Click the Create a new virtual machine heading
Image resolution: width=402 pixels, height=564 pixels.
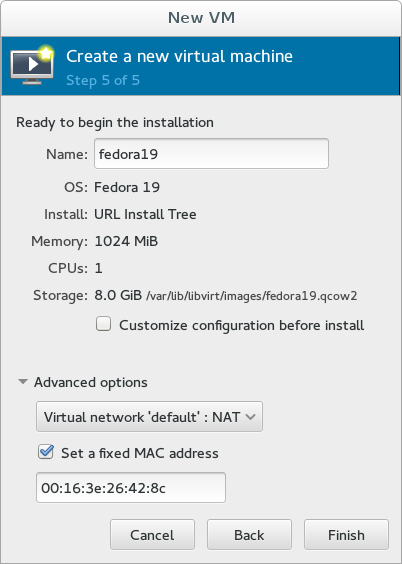179,56
